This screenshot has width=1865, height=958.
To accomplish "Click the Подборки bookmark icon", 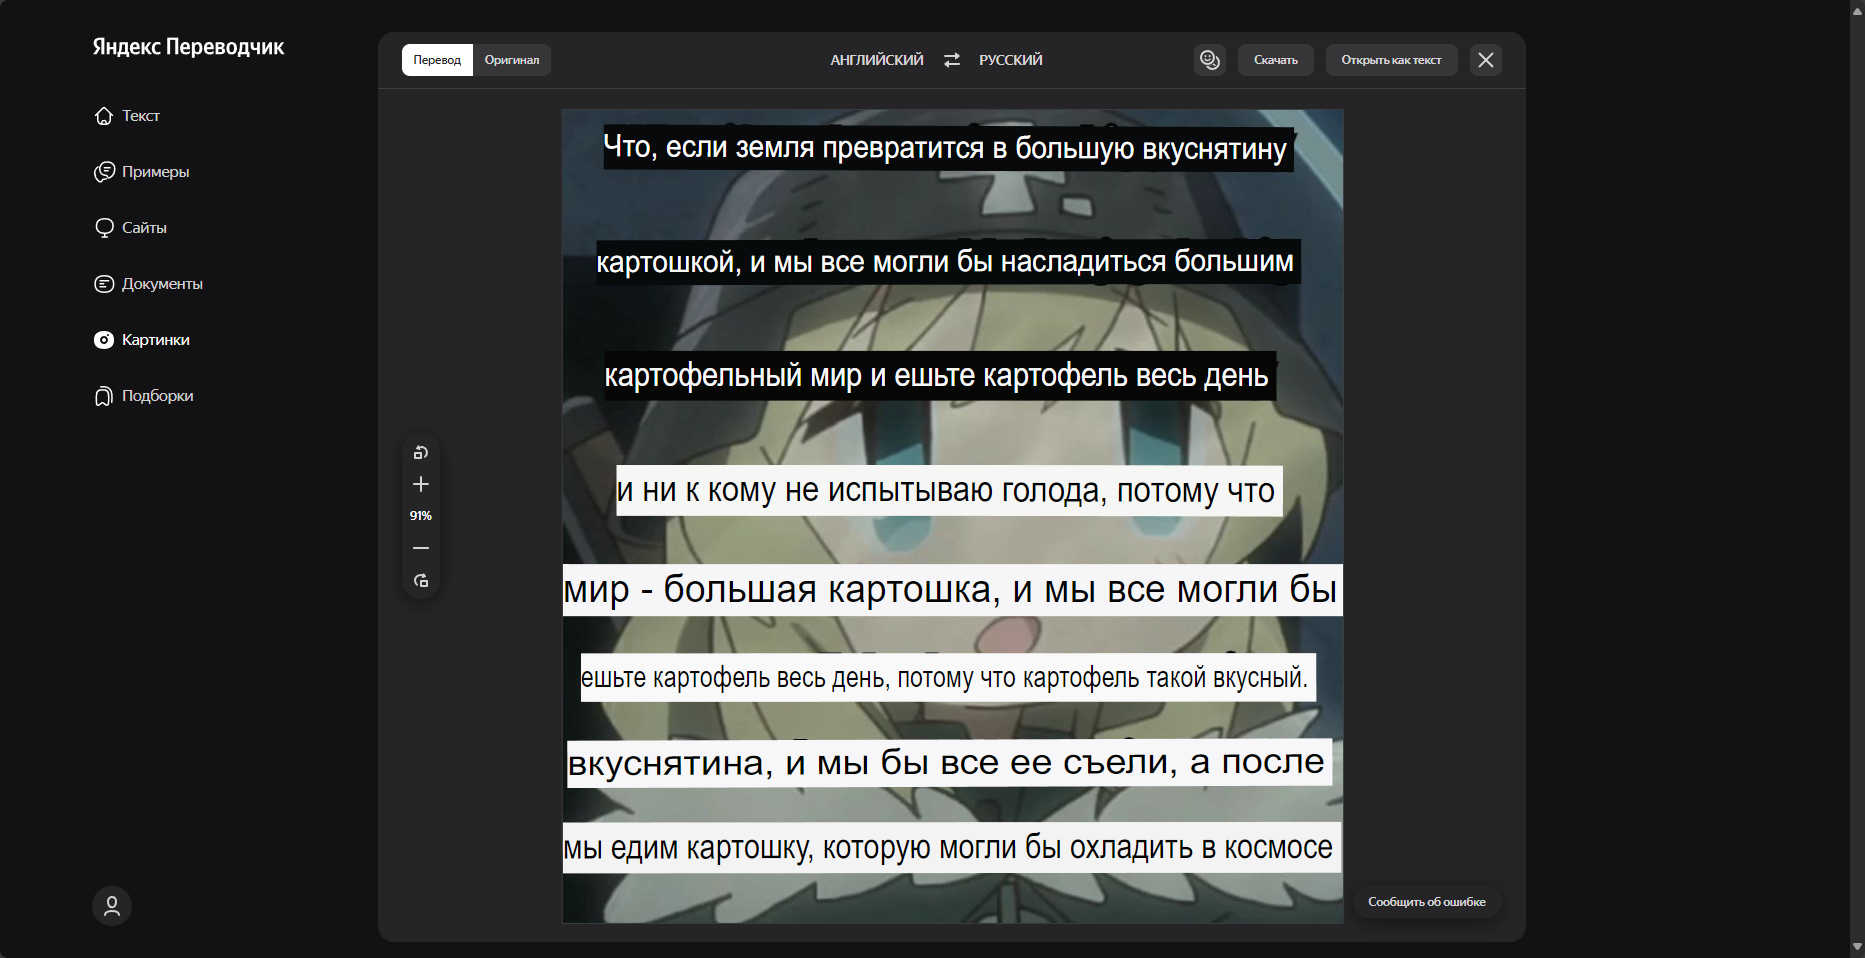I will 104,396.
